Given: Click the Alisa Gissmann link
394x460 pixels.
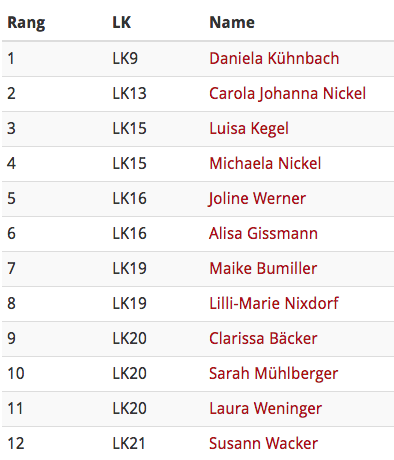Looking at the screenshot, I should [x=263, y=233].
